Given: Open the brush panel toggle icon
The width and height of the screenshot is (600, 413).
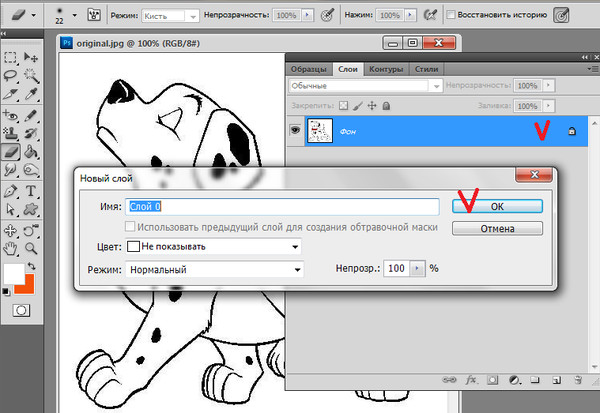Looking at the screenshot, I should coord(94,15).
